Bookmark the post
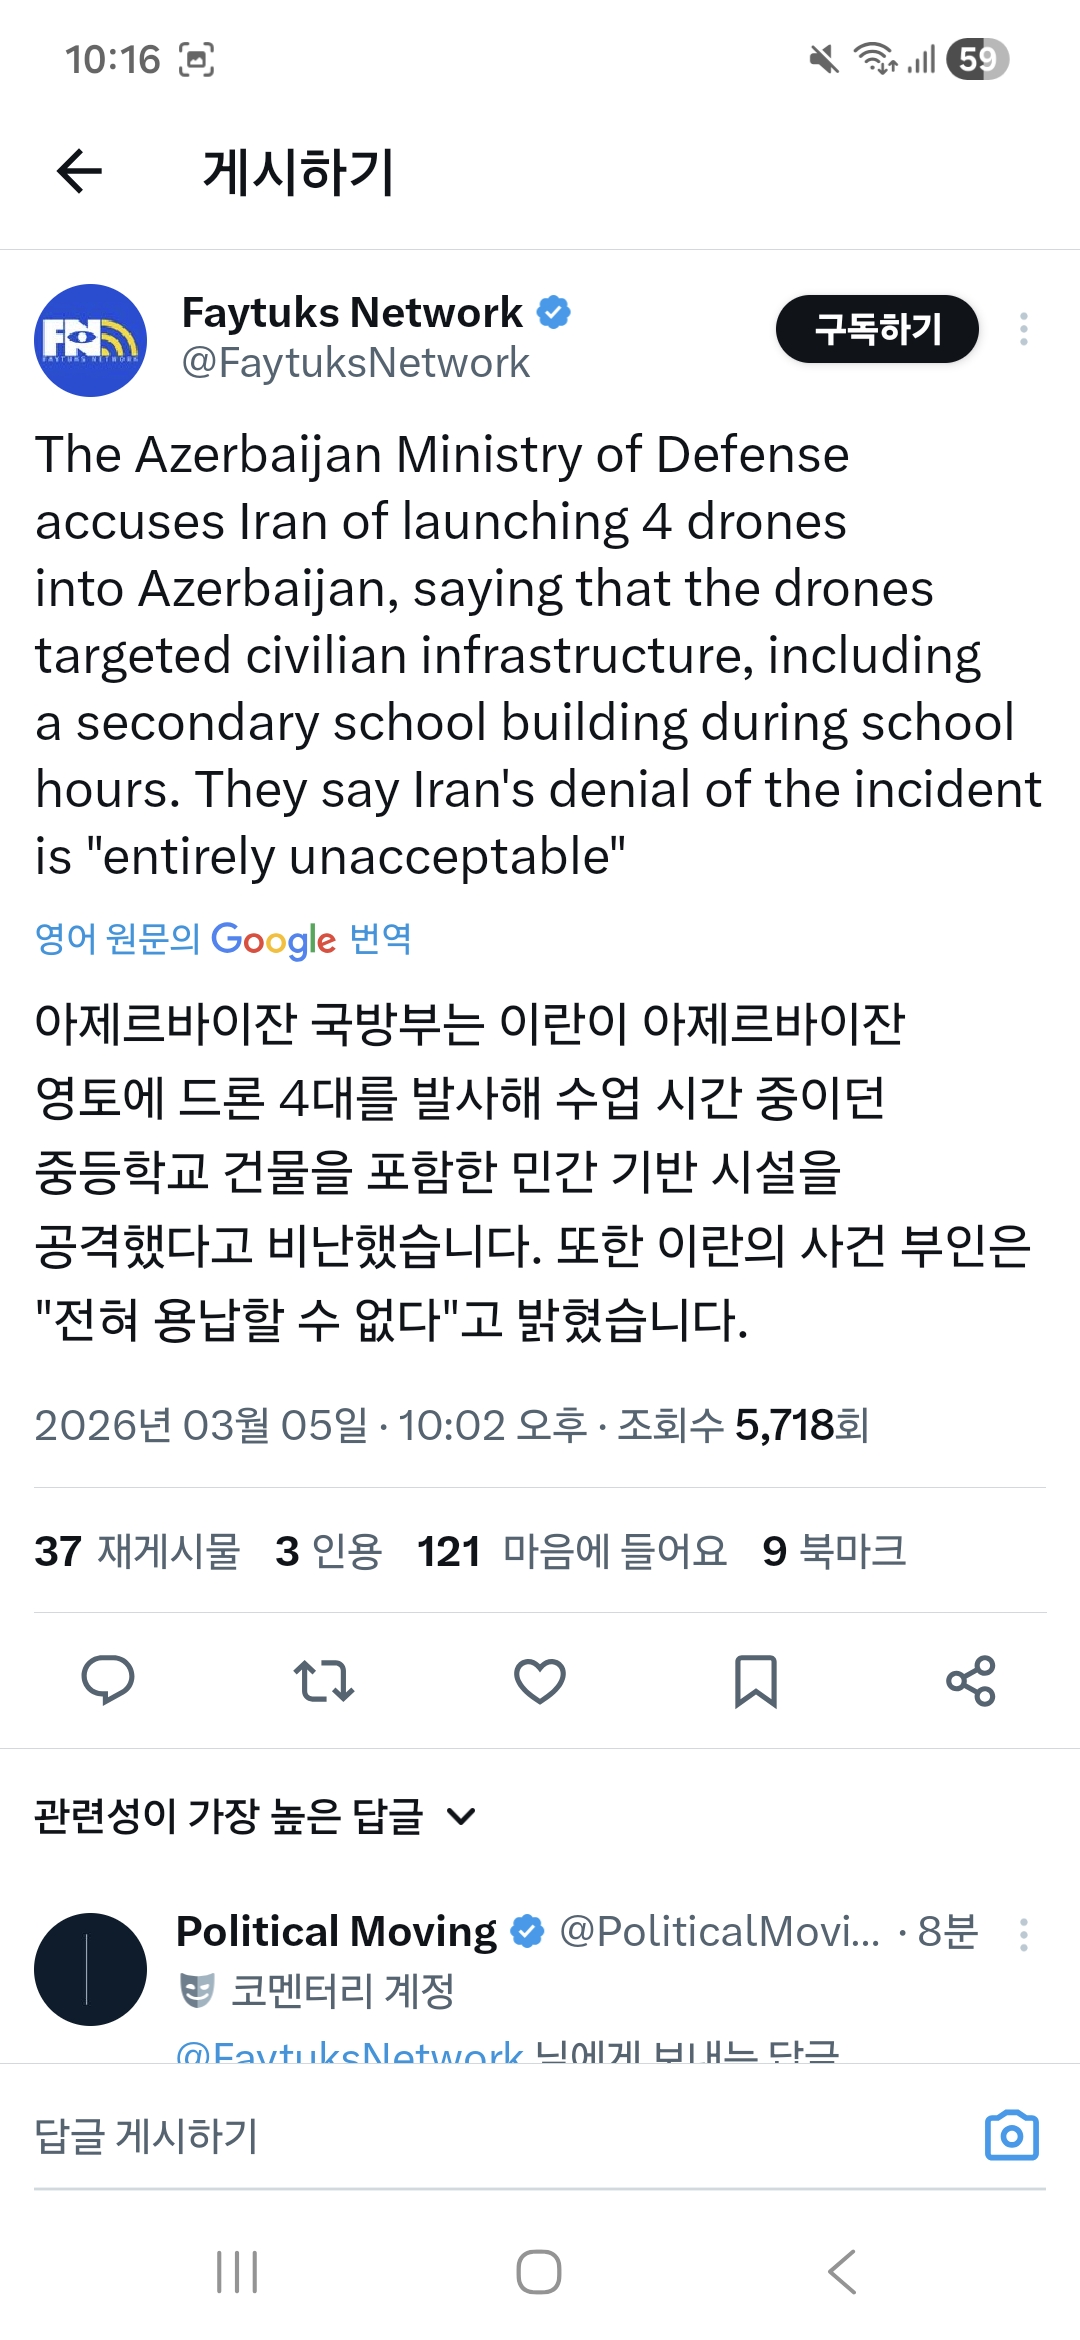 (x=755, y=1680)
